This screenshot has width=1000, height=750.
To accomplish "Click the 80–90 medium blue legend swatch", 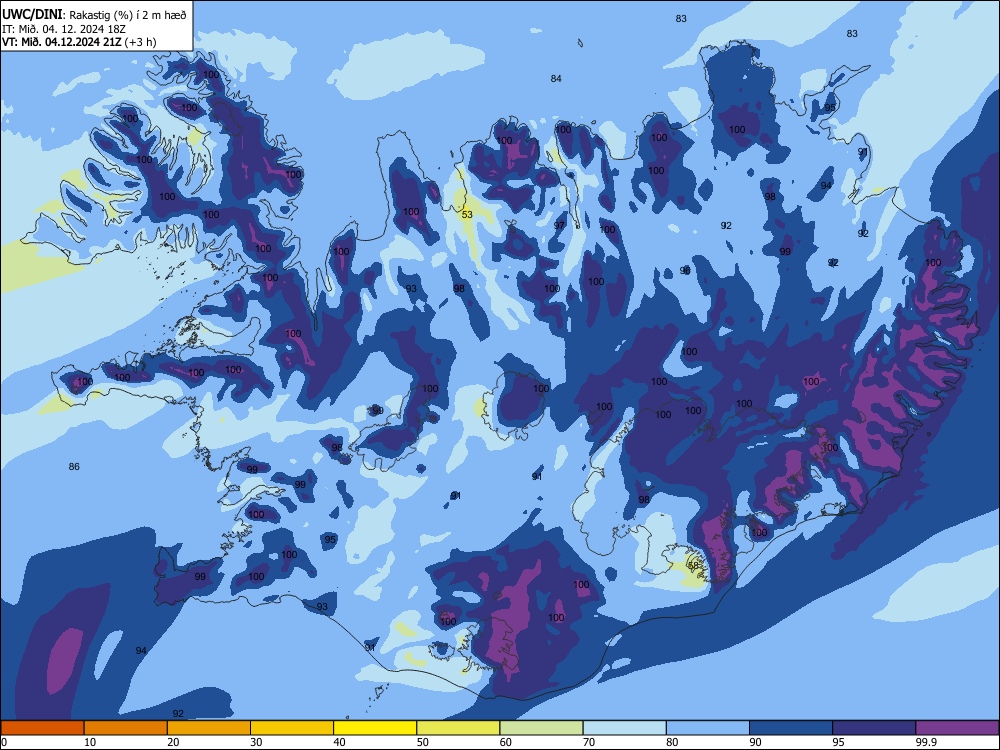I will coord(708,728).
